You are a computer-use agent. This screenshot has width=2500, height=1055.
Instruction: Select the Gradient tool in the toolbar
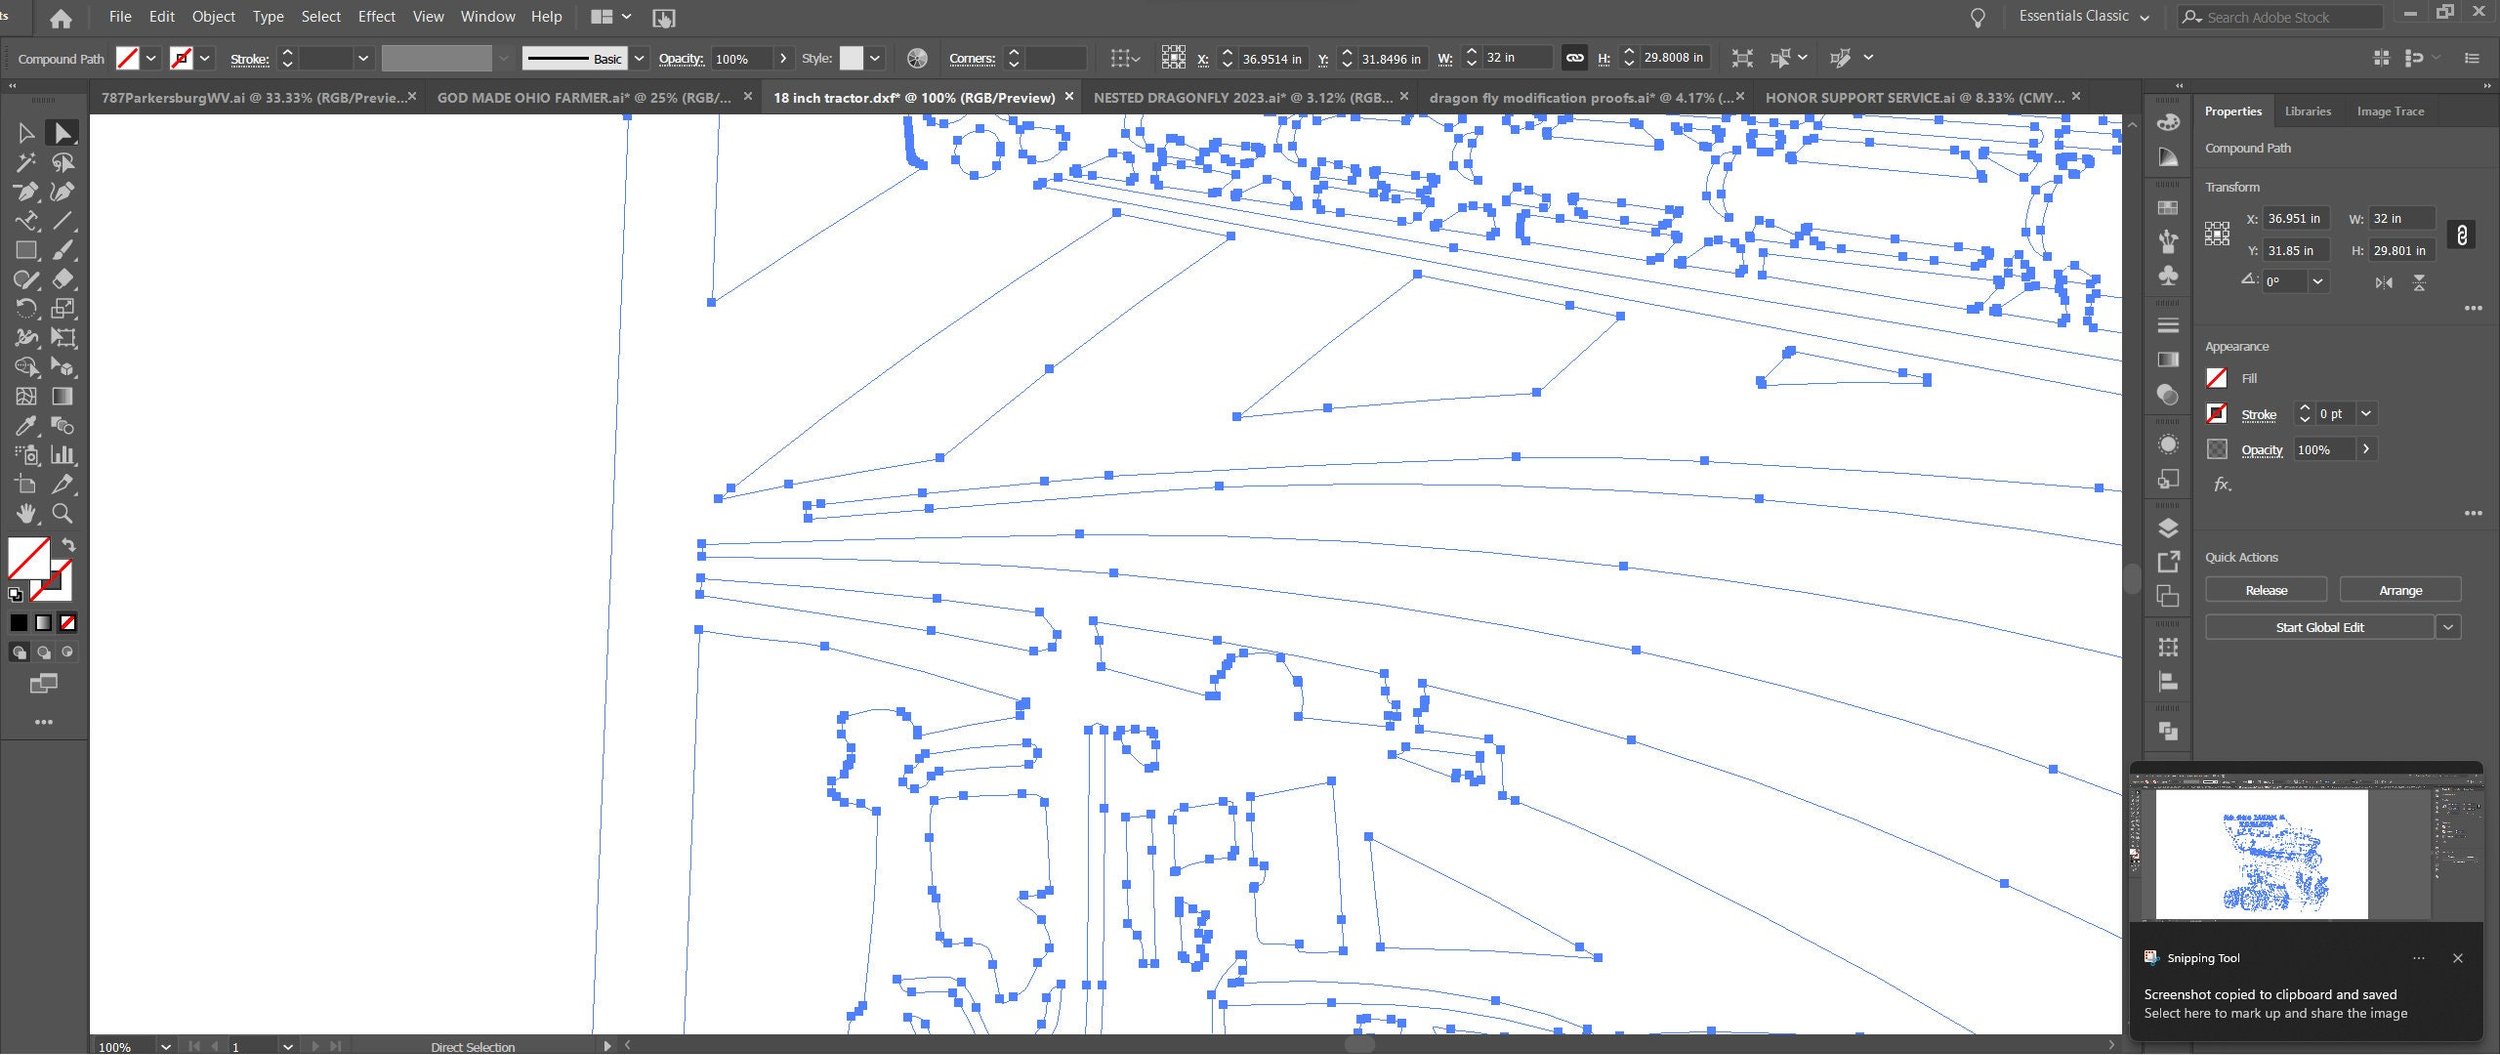tap(63, 396)
